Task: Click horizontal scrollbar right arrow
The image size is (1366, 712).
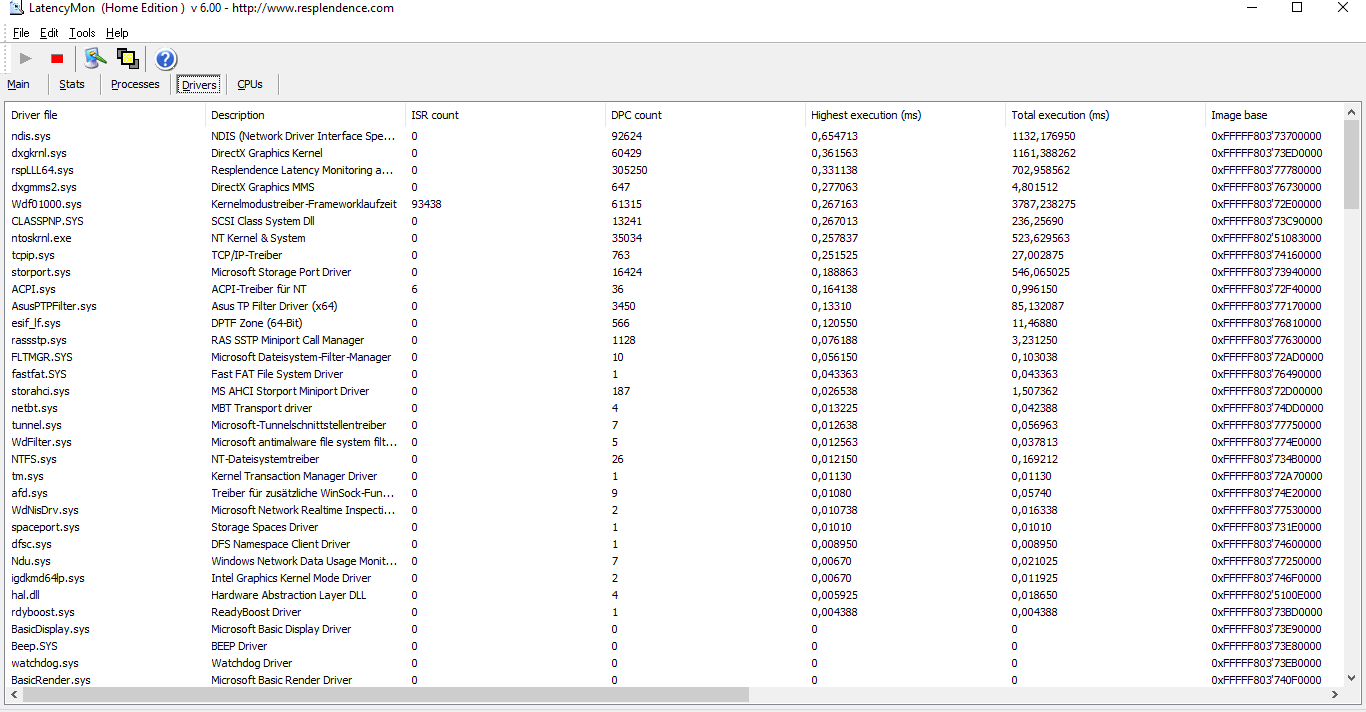Action: [x=1335, y=694]
